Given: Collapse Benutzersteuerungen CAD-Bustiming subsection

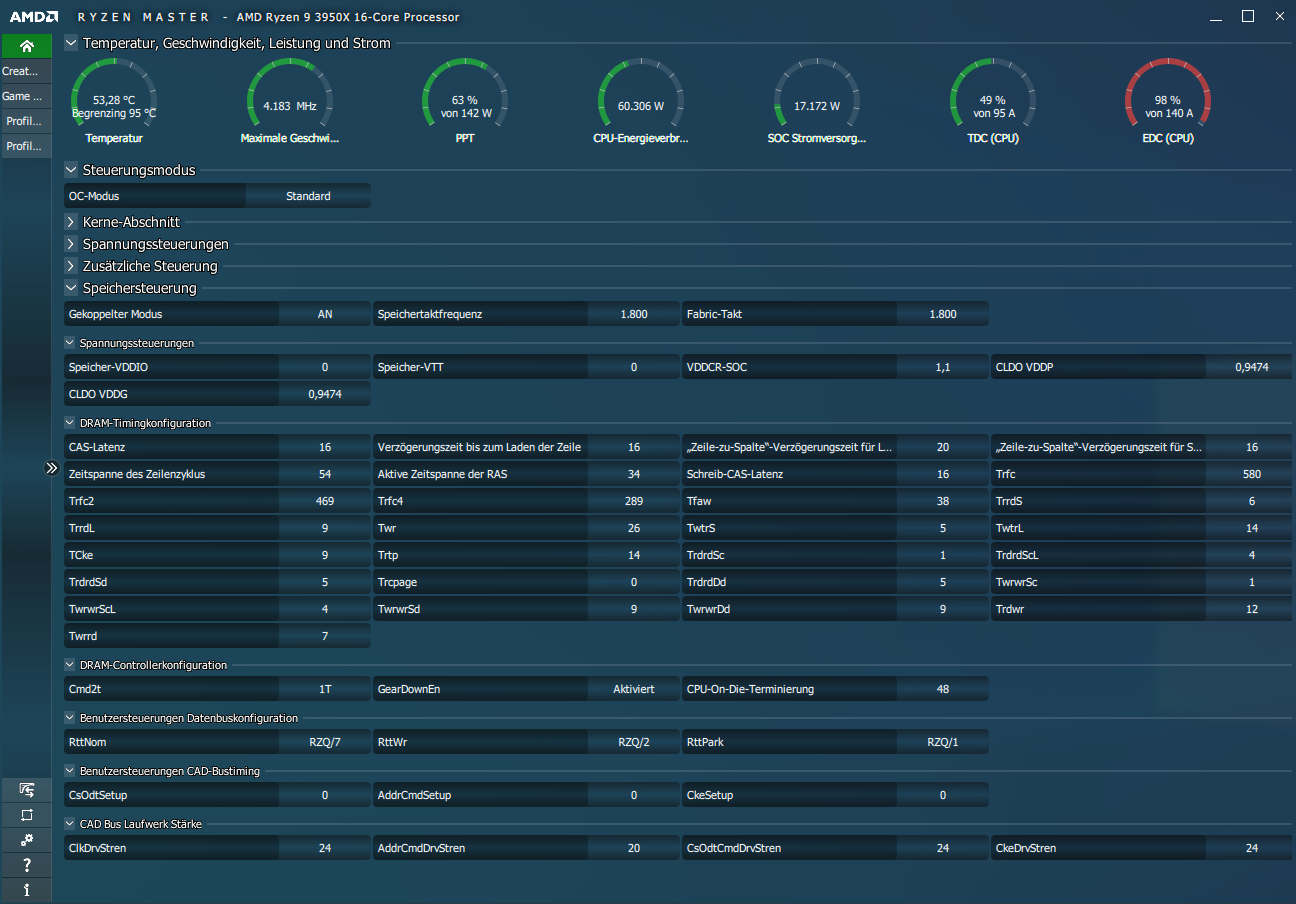Looking at the screenshot, I should point(70,771).
